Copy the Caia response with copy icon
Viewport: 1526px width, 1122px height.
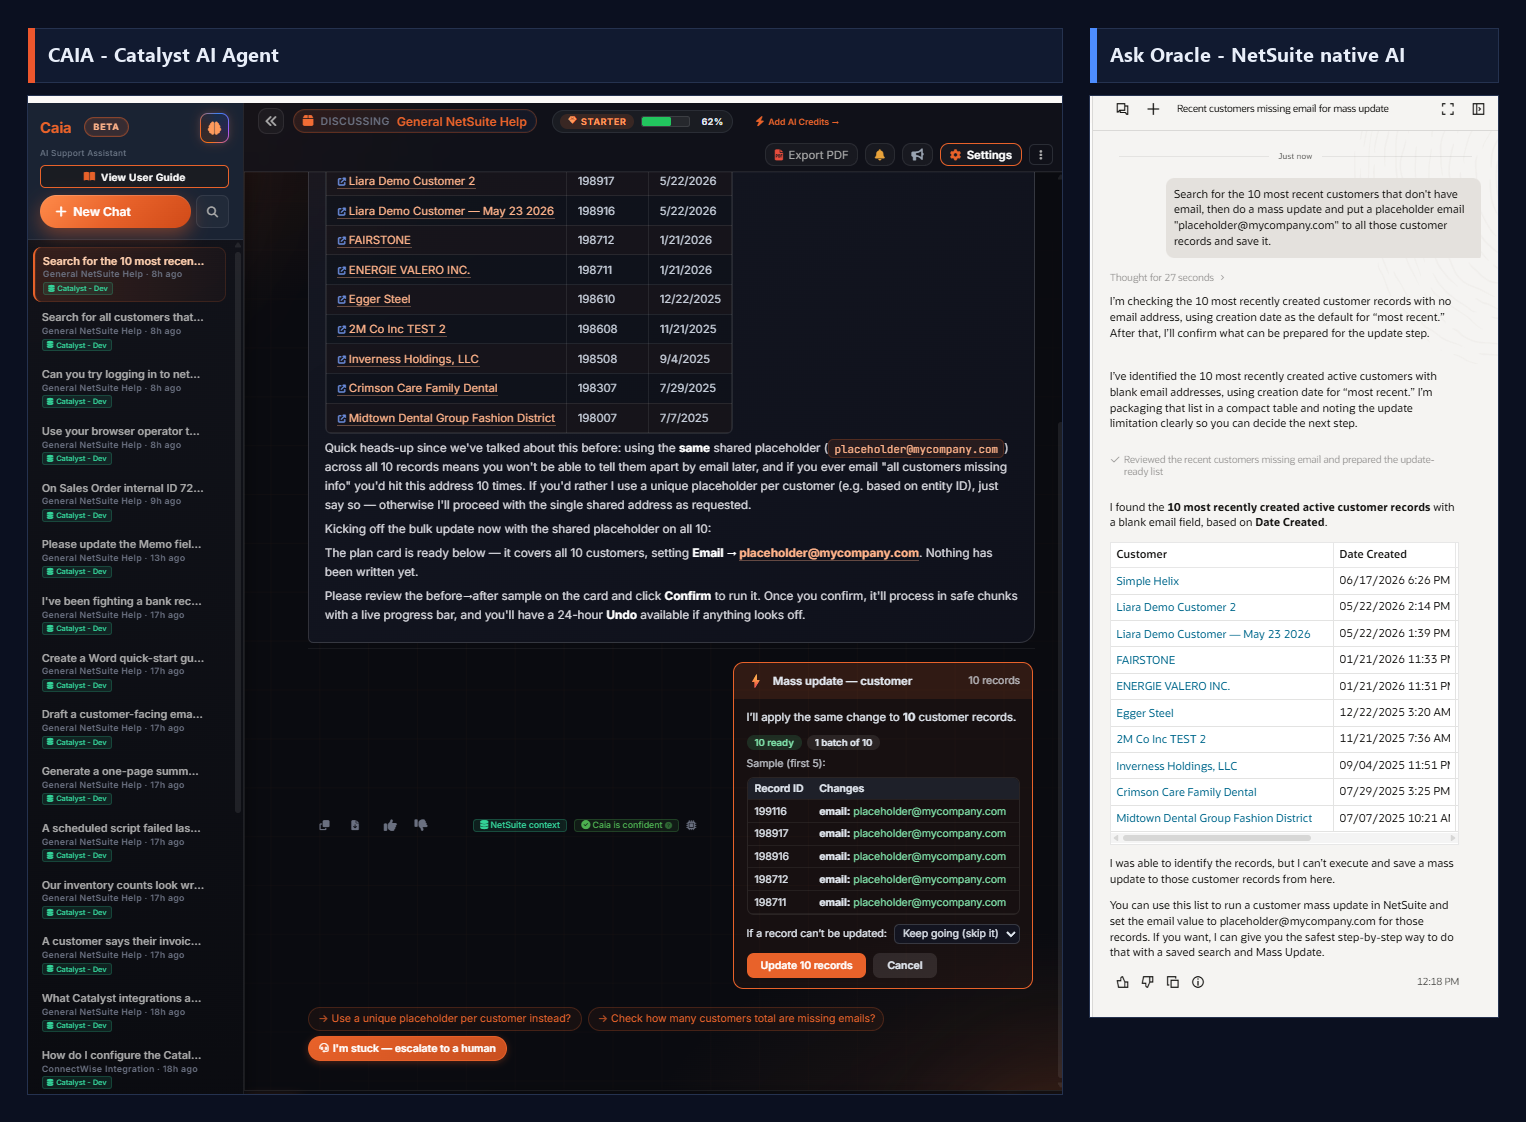click(x=324, y=825)
